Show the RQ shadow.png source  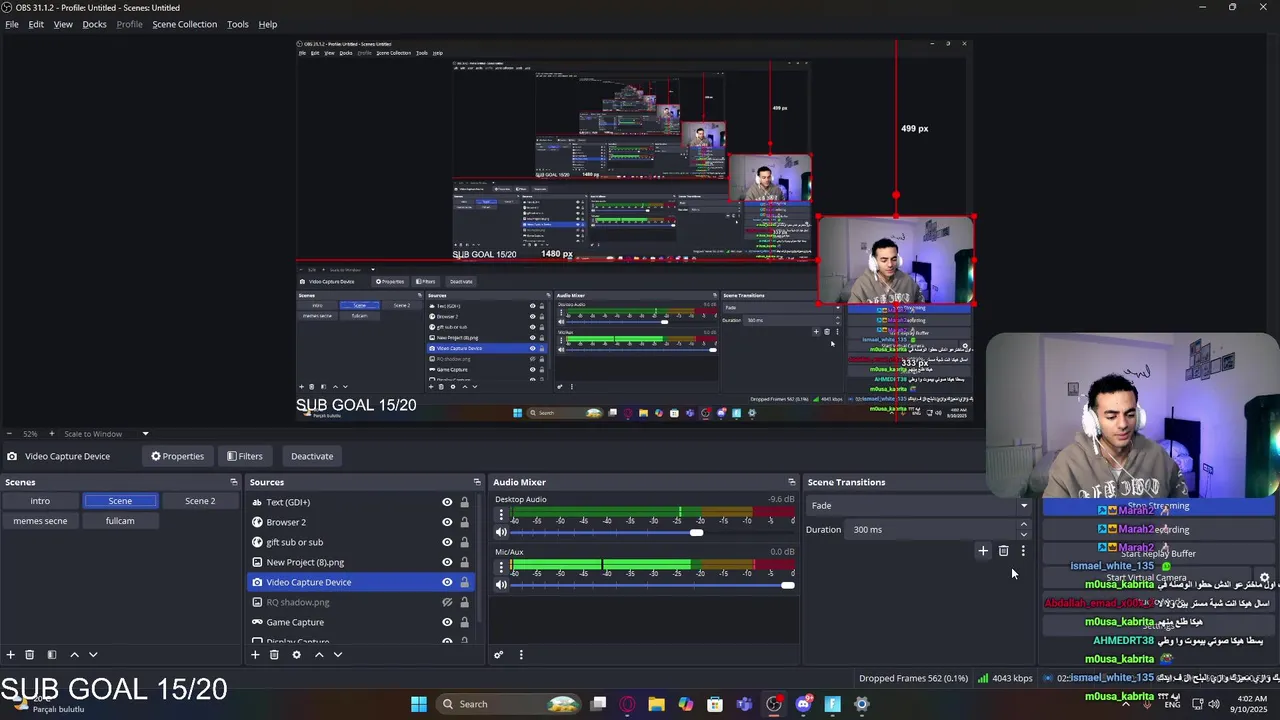(x=447, y=602)
